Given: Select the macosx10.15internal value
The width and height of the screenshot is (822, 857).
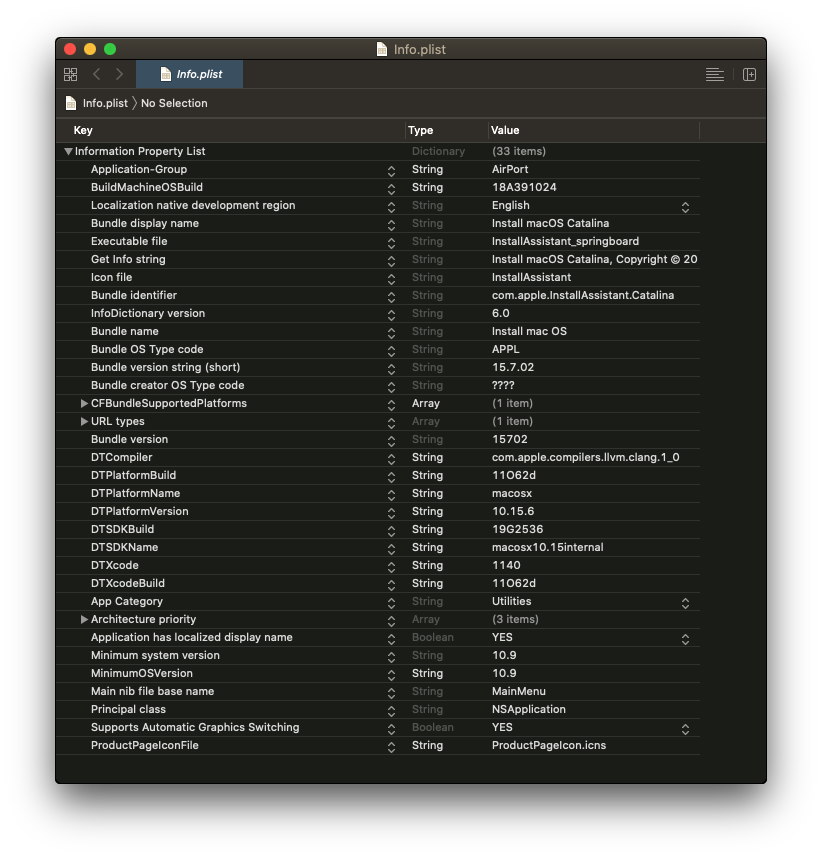Looking at the screenshot, I should pos(548,548).
